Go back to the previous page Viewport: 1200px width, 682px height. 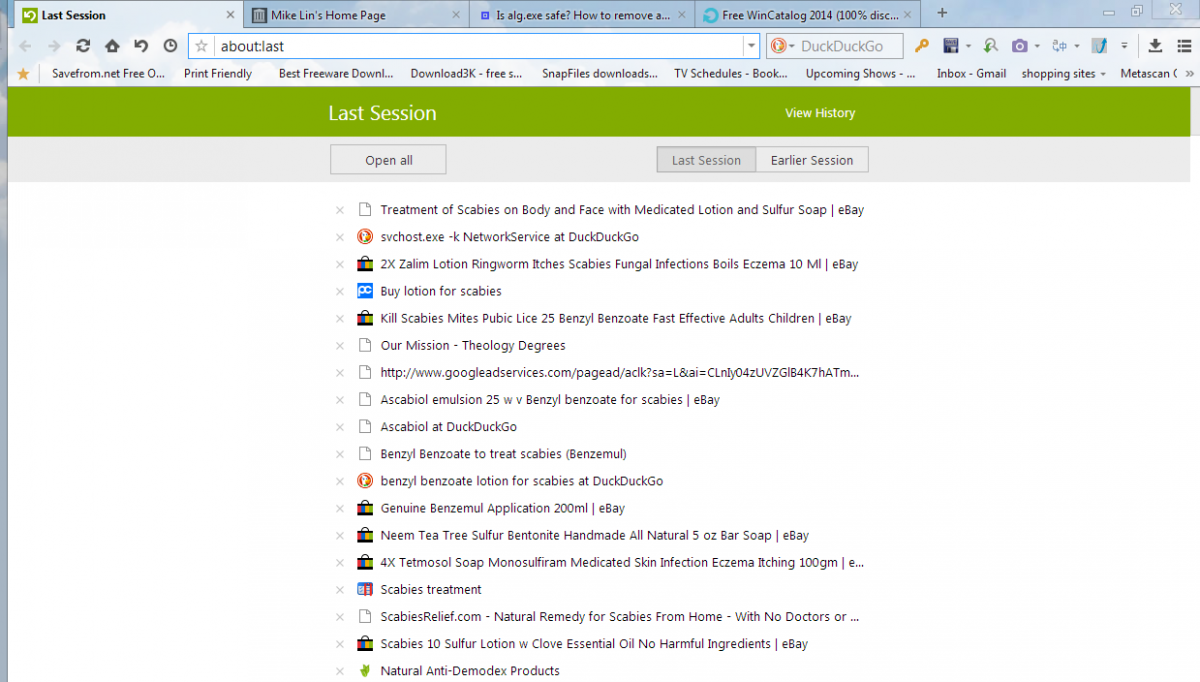pyautogui.click(x=25, y=46)
